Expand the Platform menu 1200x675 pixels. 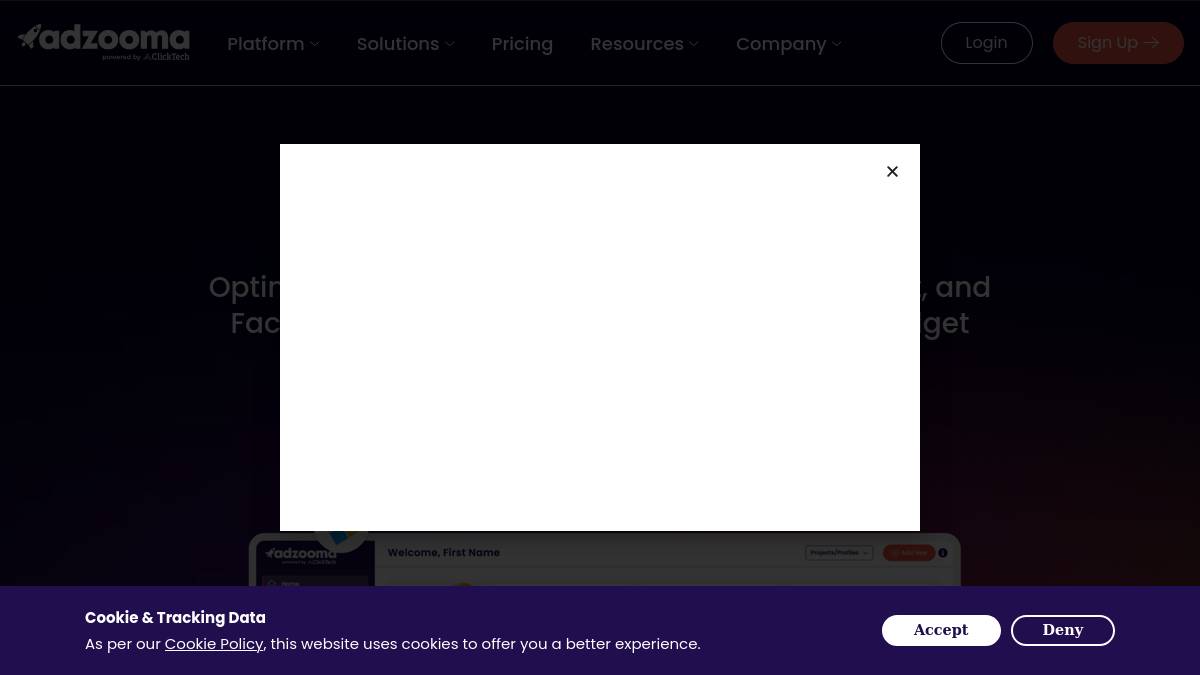click(273, 44)
